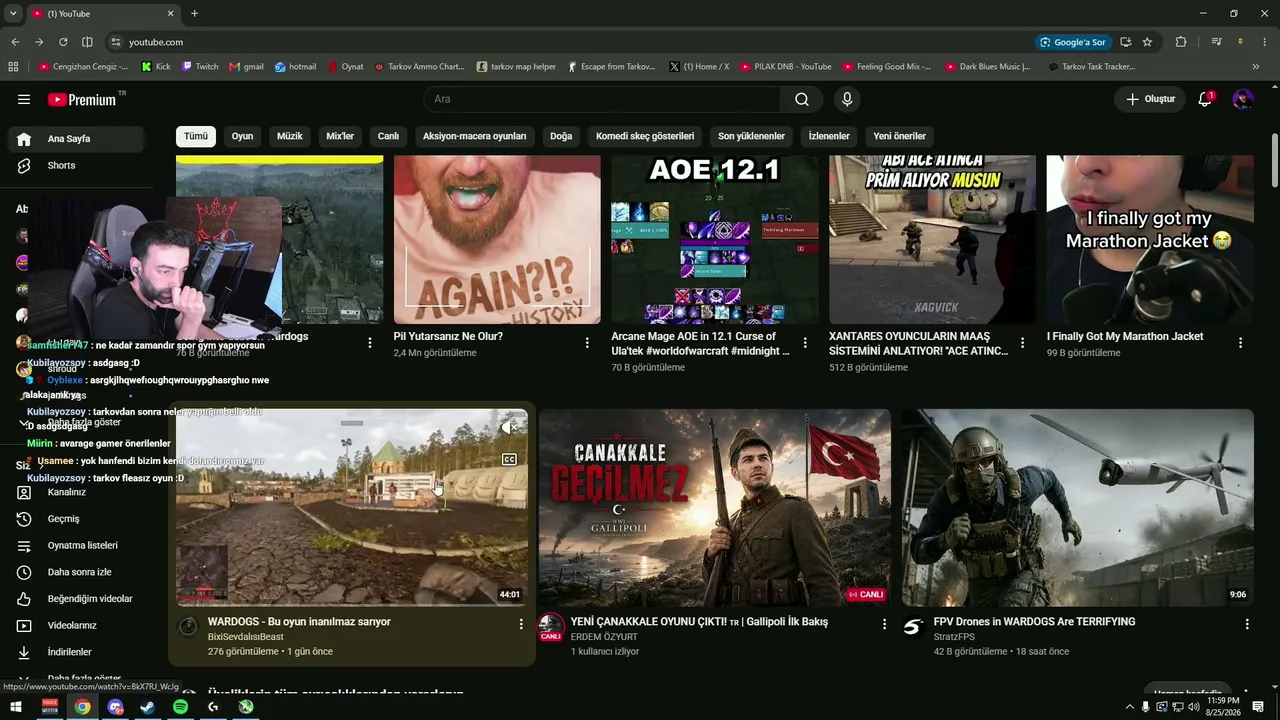The image size is (1280, 720).
Task: Open the StratzFPS channel avatar
Action: coord(913,627)
